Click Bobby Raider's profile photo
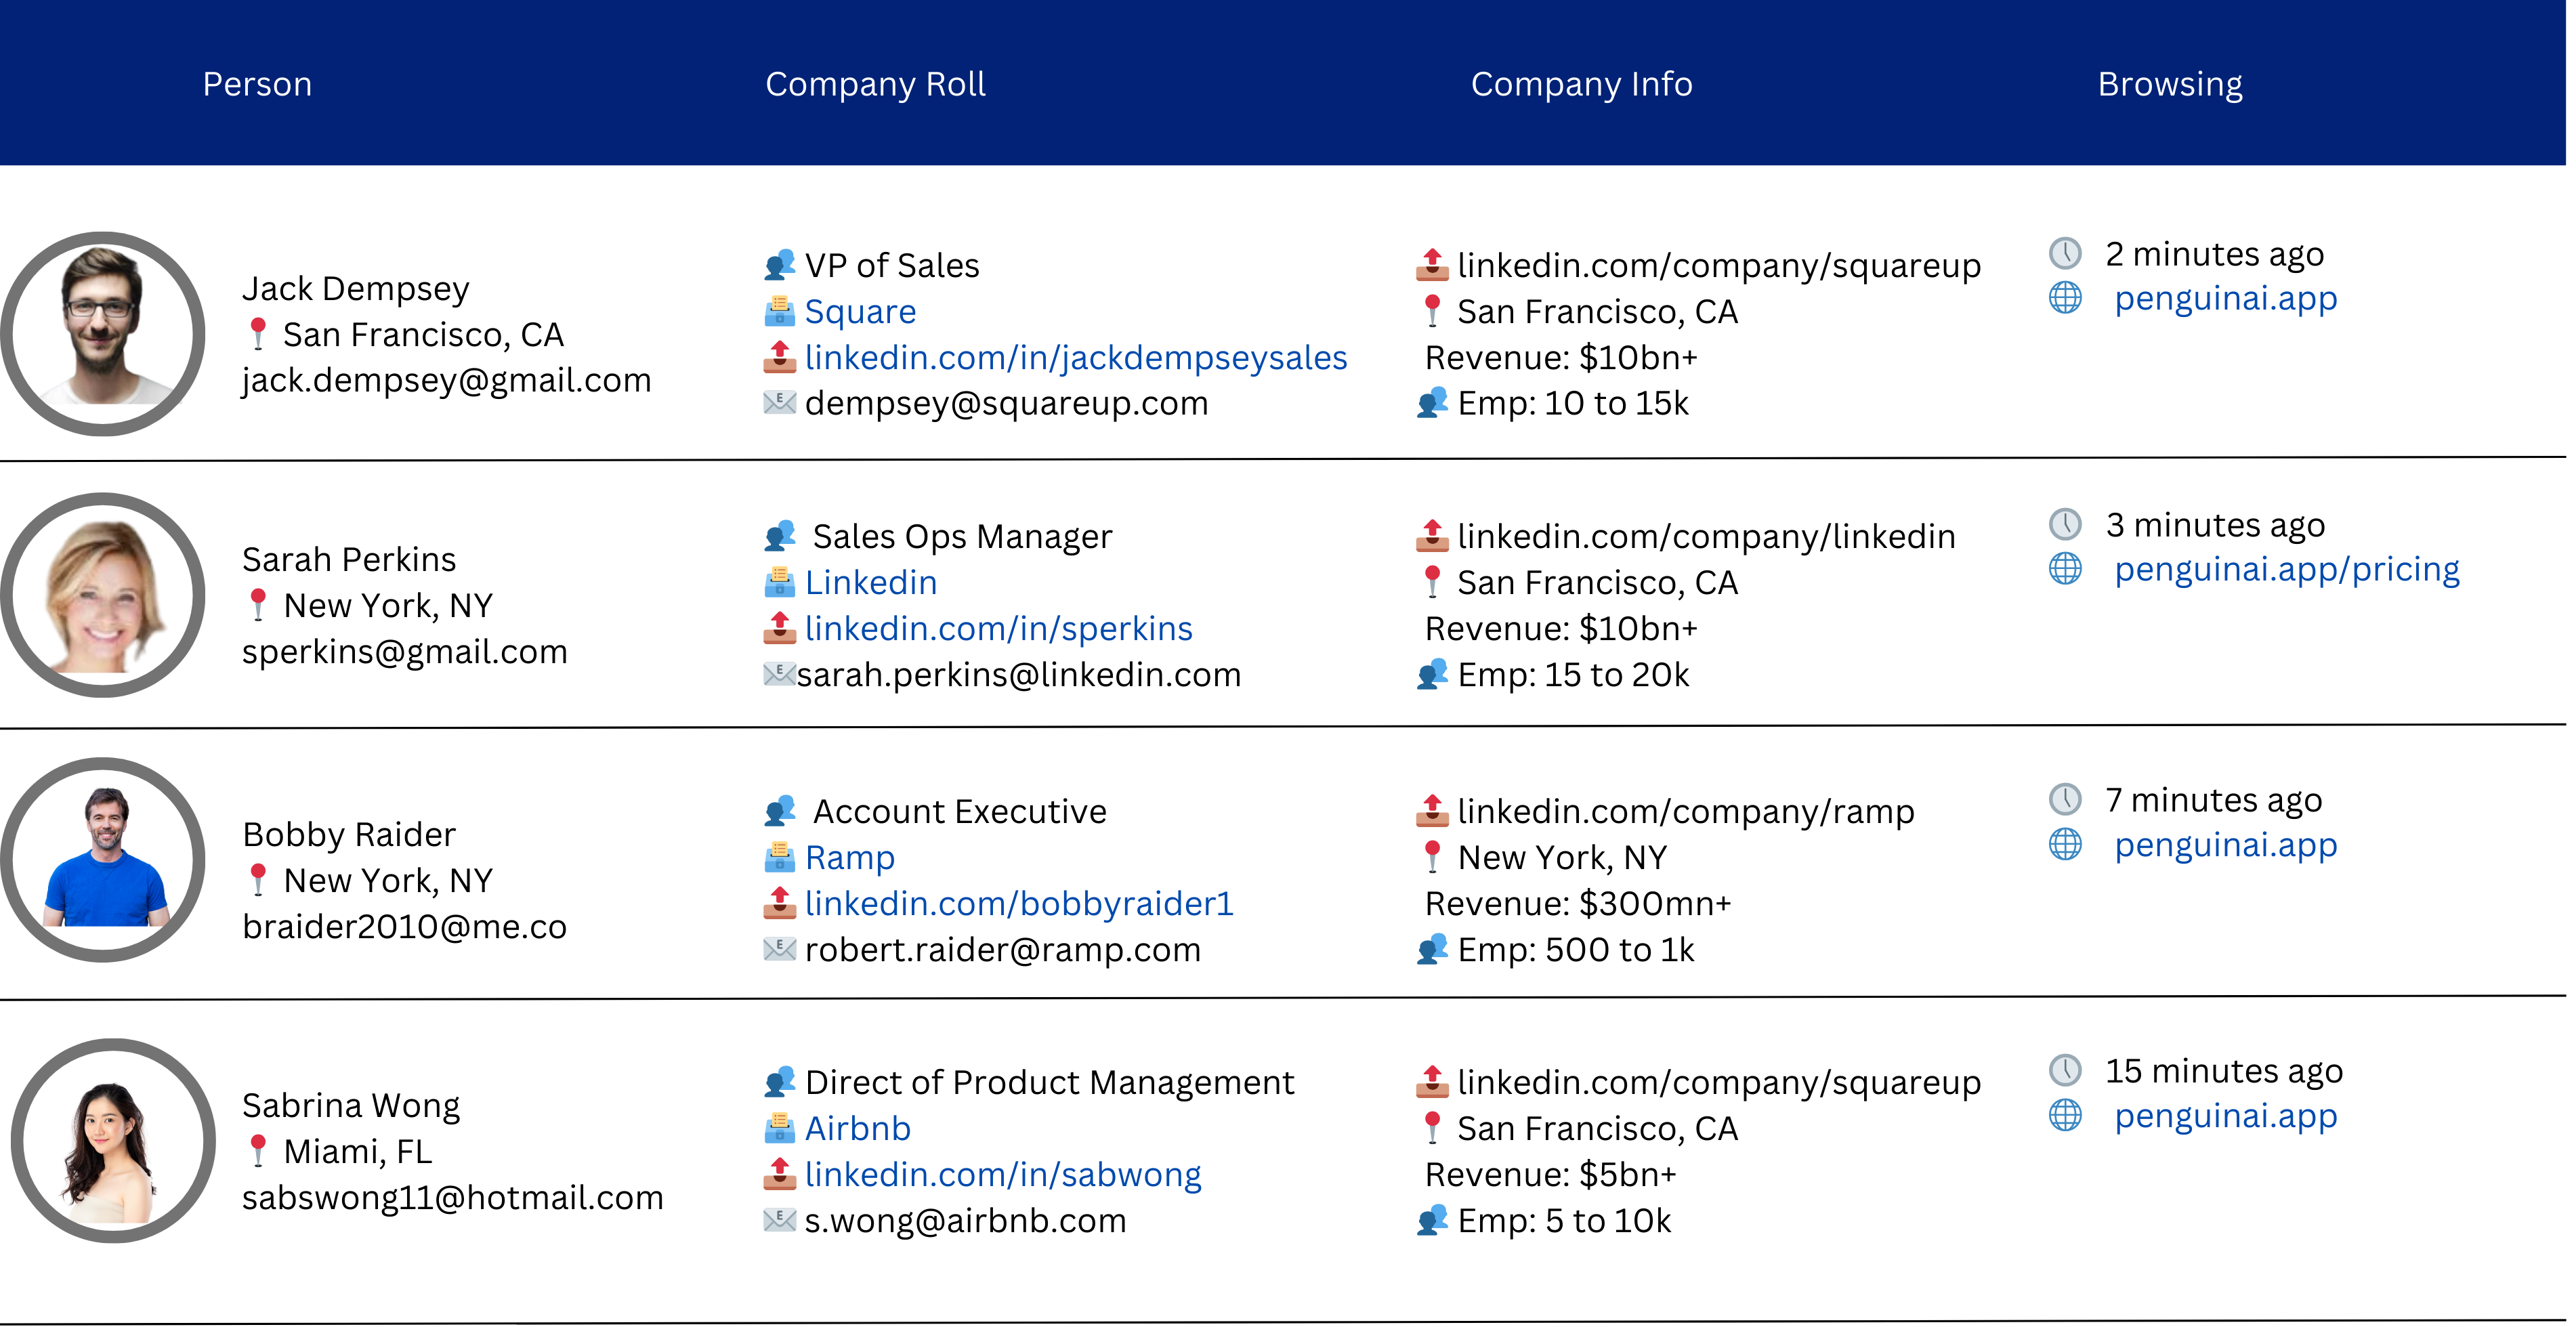 103,860
